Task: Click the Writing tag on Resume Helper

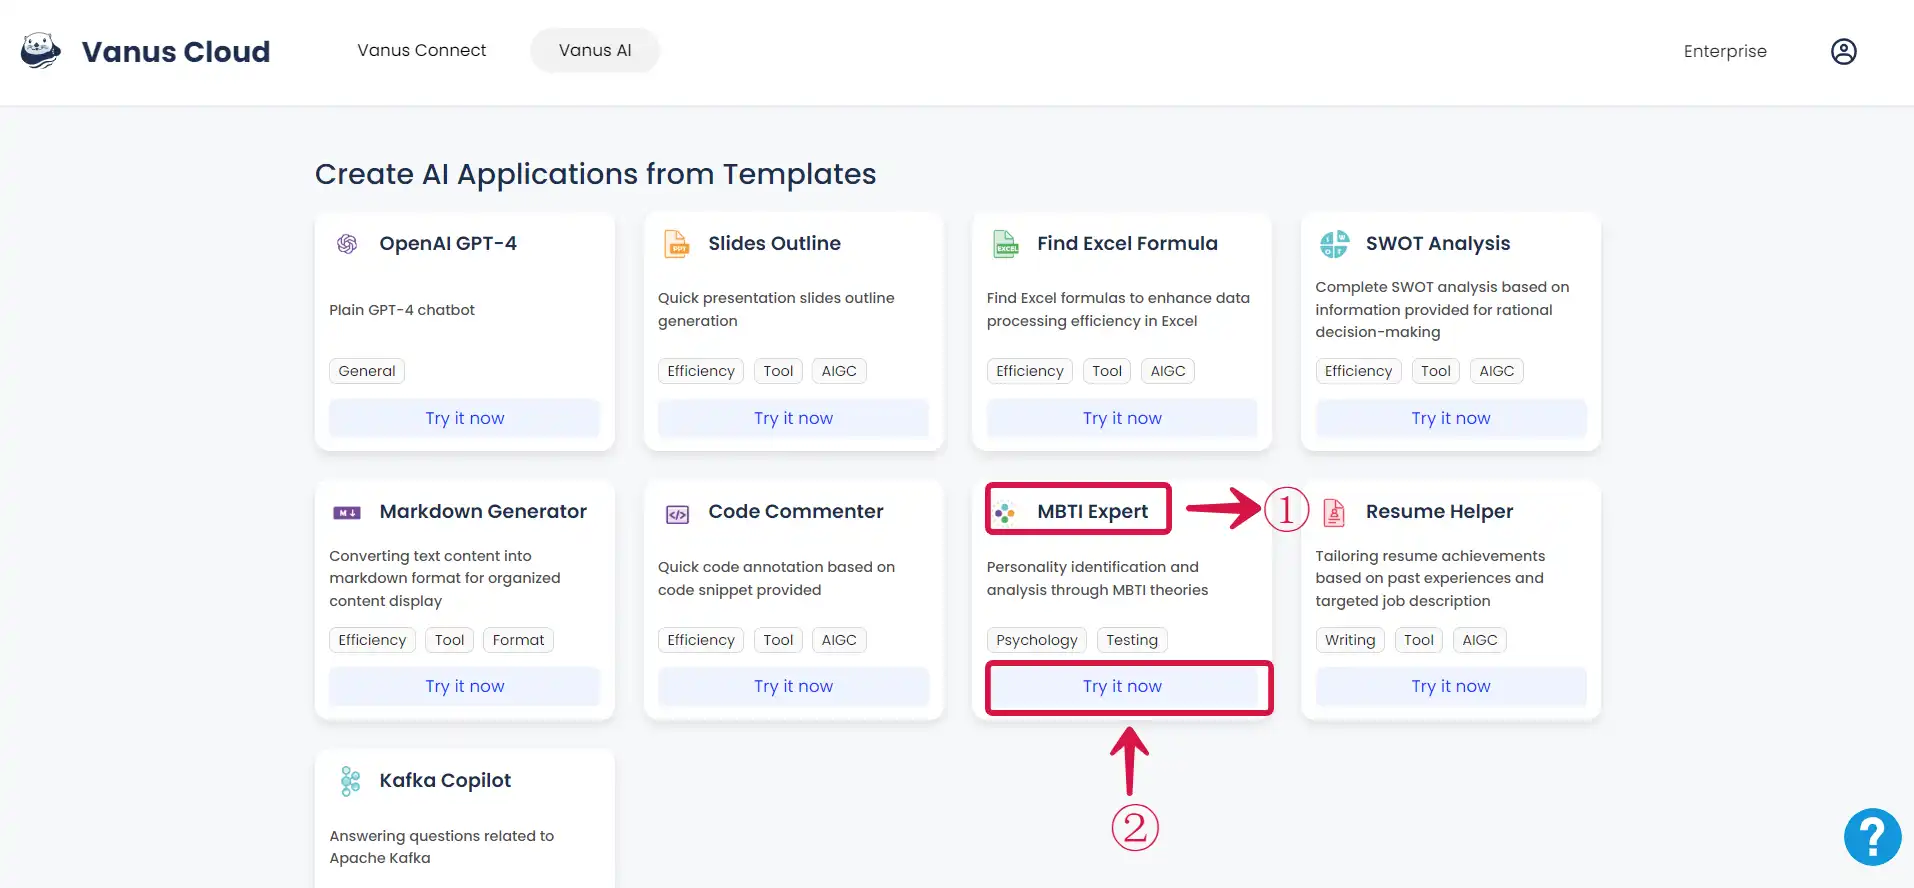Action: click(1350, 640)
